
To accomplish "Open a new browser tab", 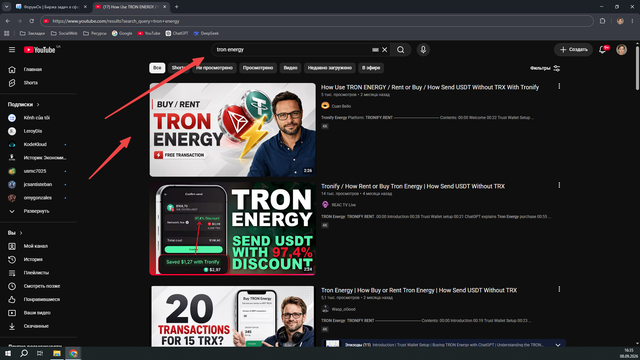I will (x=176, y=7).
